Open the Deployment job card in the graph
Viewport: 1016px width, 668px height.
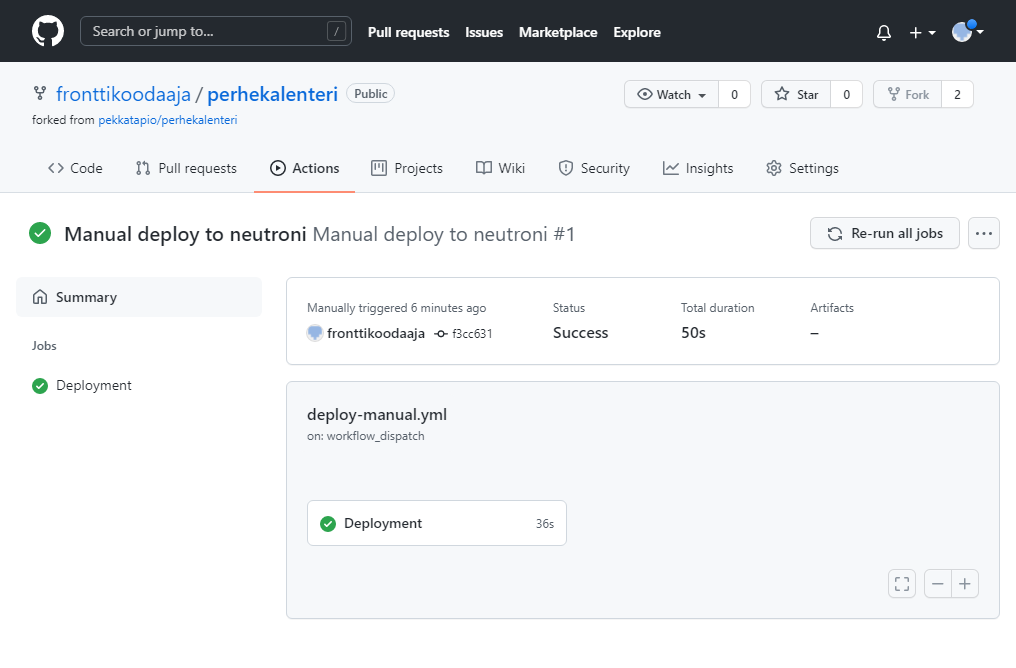[x=437, y=523]
